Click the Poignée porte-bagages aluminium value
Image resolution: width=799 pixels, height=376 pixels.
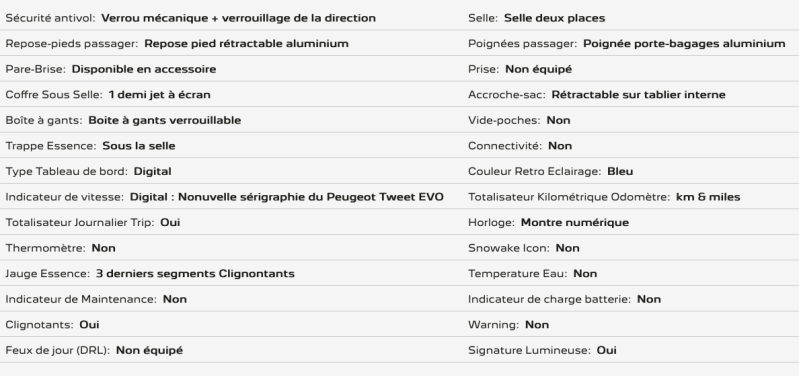684,43
